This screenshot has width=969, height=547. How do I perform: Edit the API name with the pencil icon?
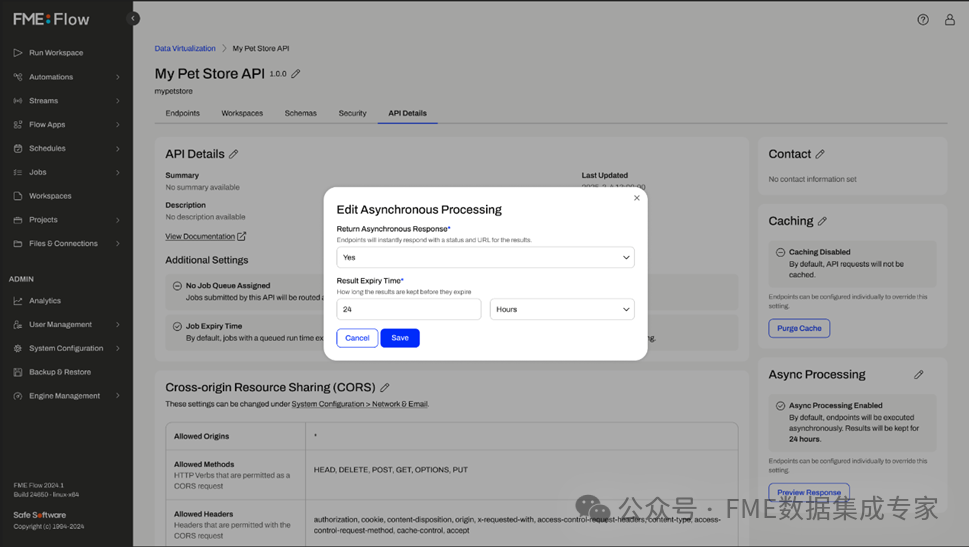coord(296,74)
